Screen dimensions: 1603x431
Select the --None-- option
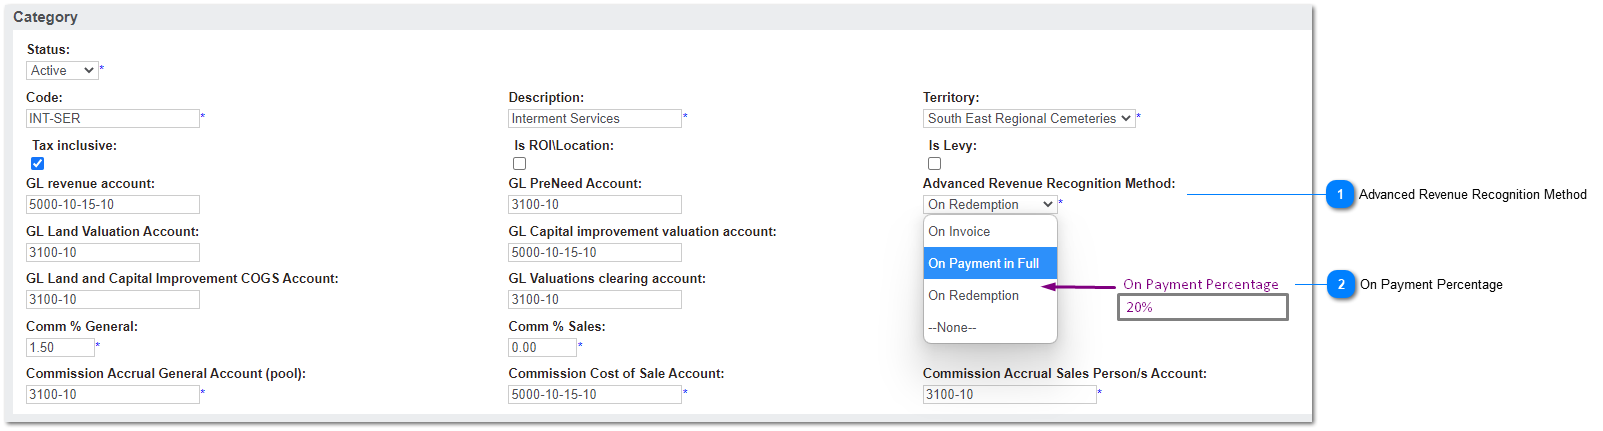[990, 327]
